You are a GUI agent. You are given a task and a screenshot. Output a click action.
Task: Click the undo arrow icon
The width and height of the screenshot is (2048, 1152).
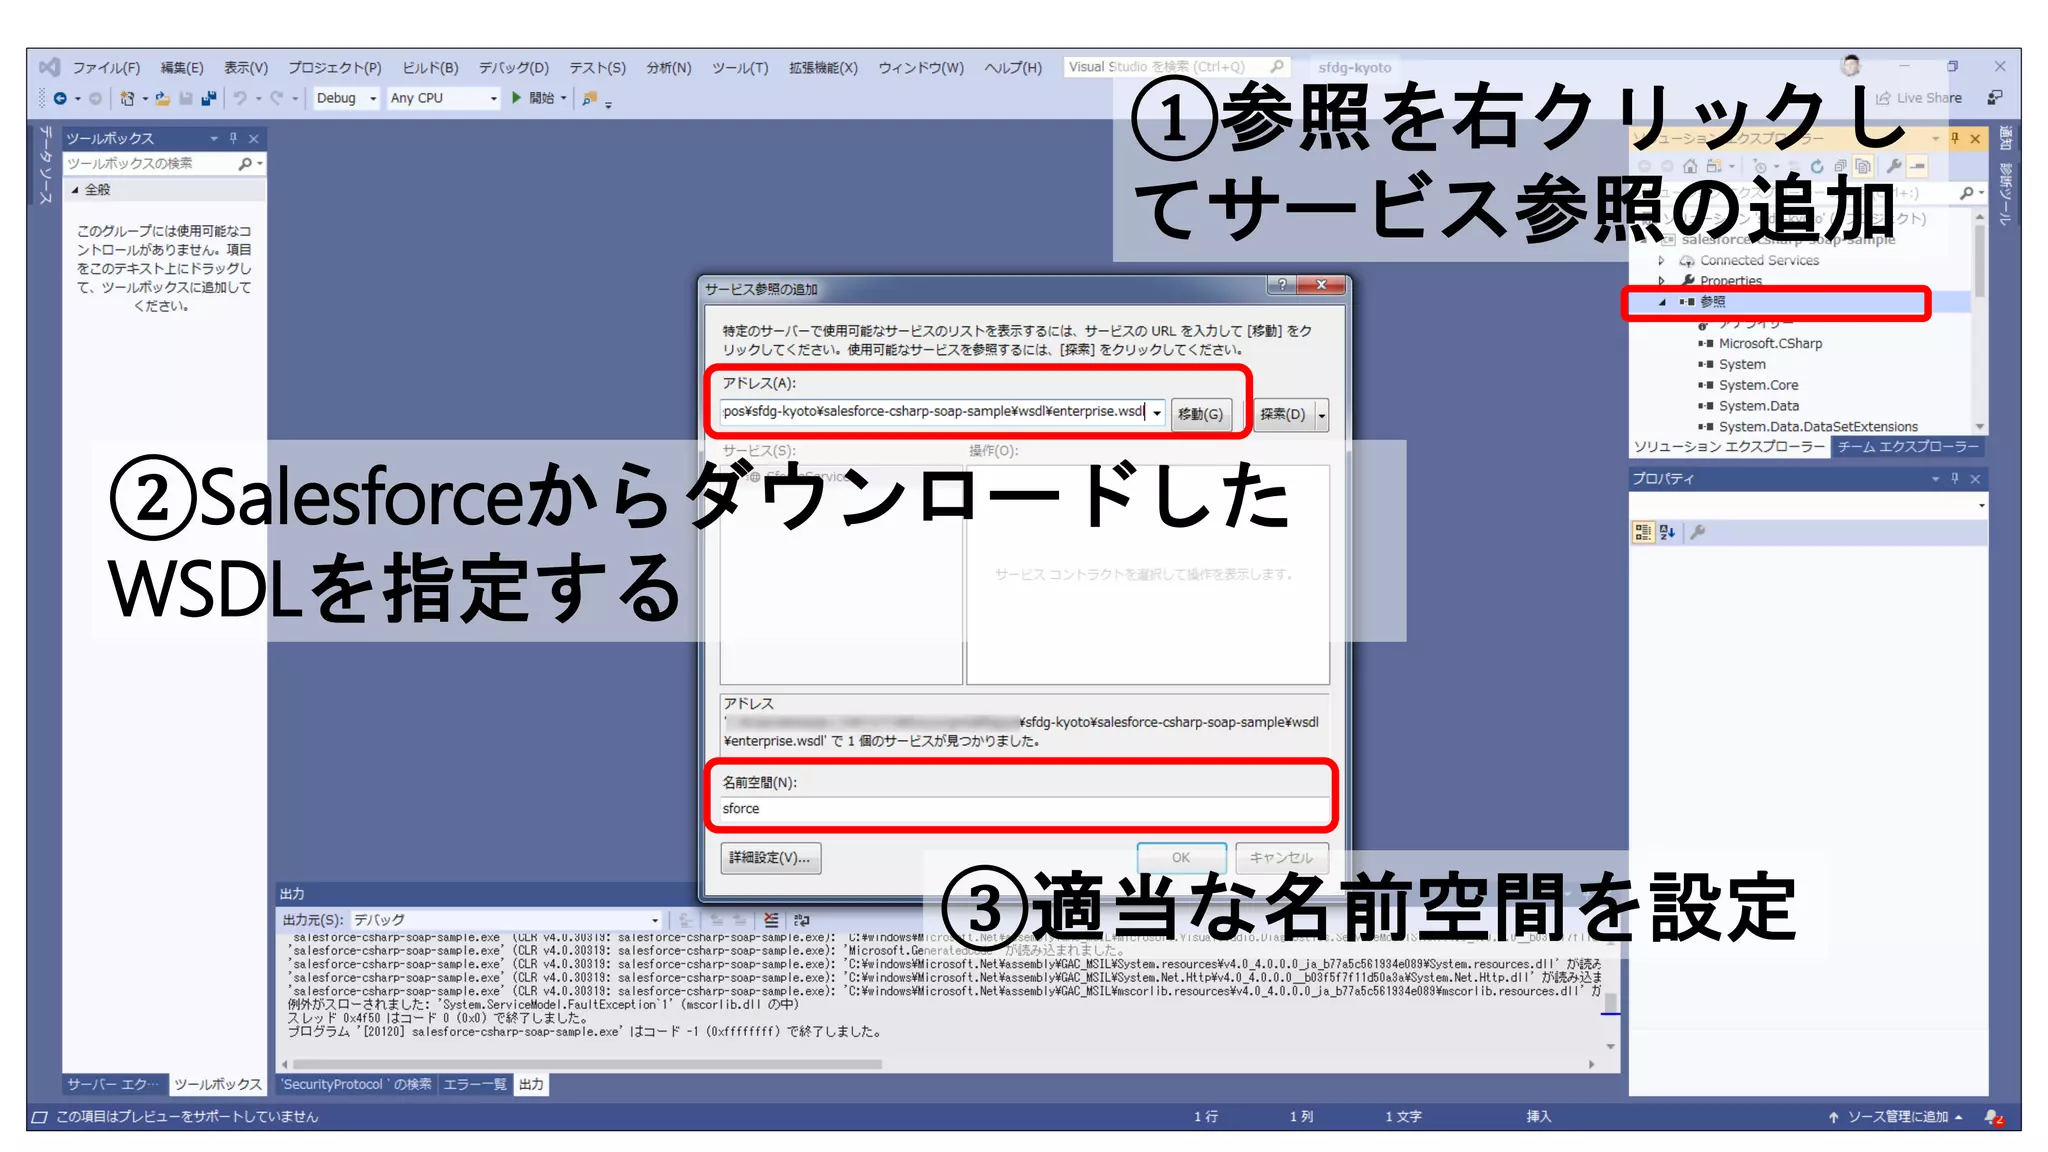240,98
